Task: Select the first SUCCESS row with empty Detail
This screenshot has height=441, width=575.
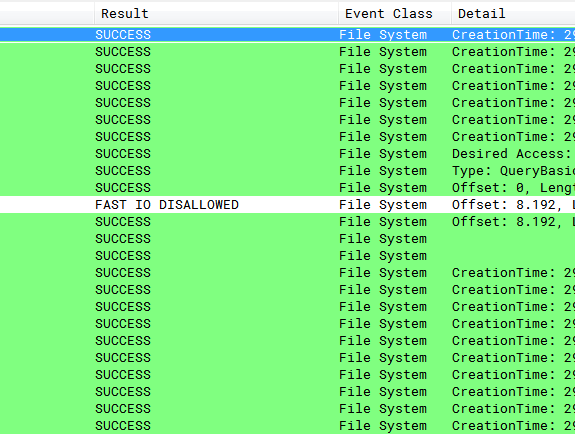Action: coord(288,239)
